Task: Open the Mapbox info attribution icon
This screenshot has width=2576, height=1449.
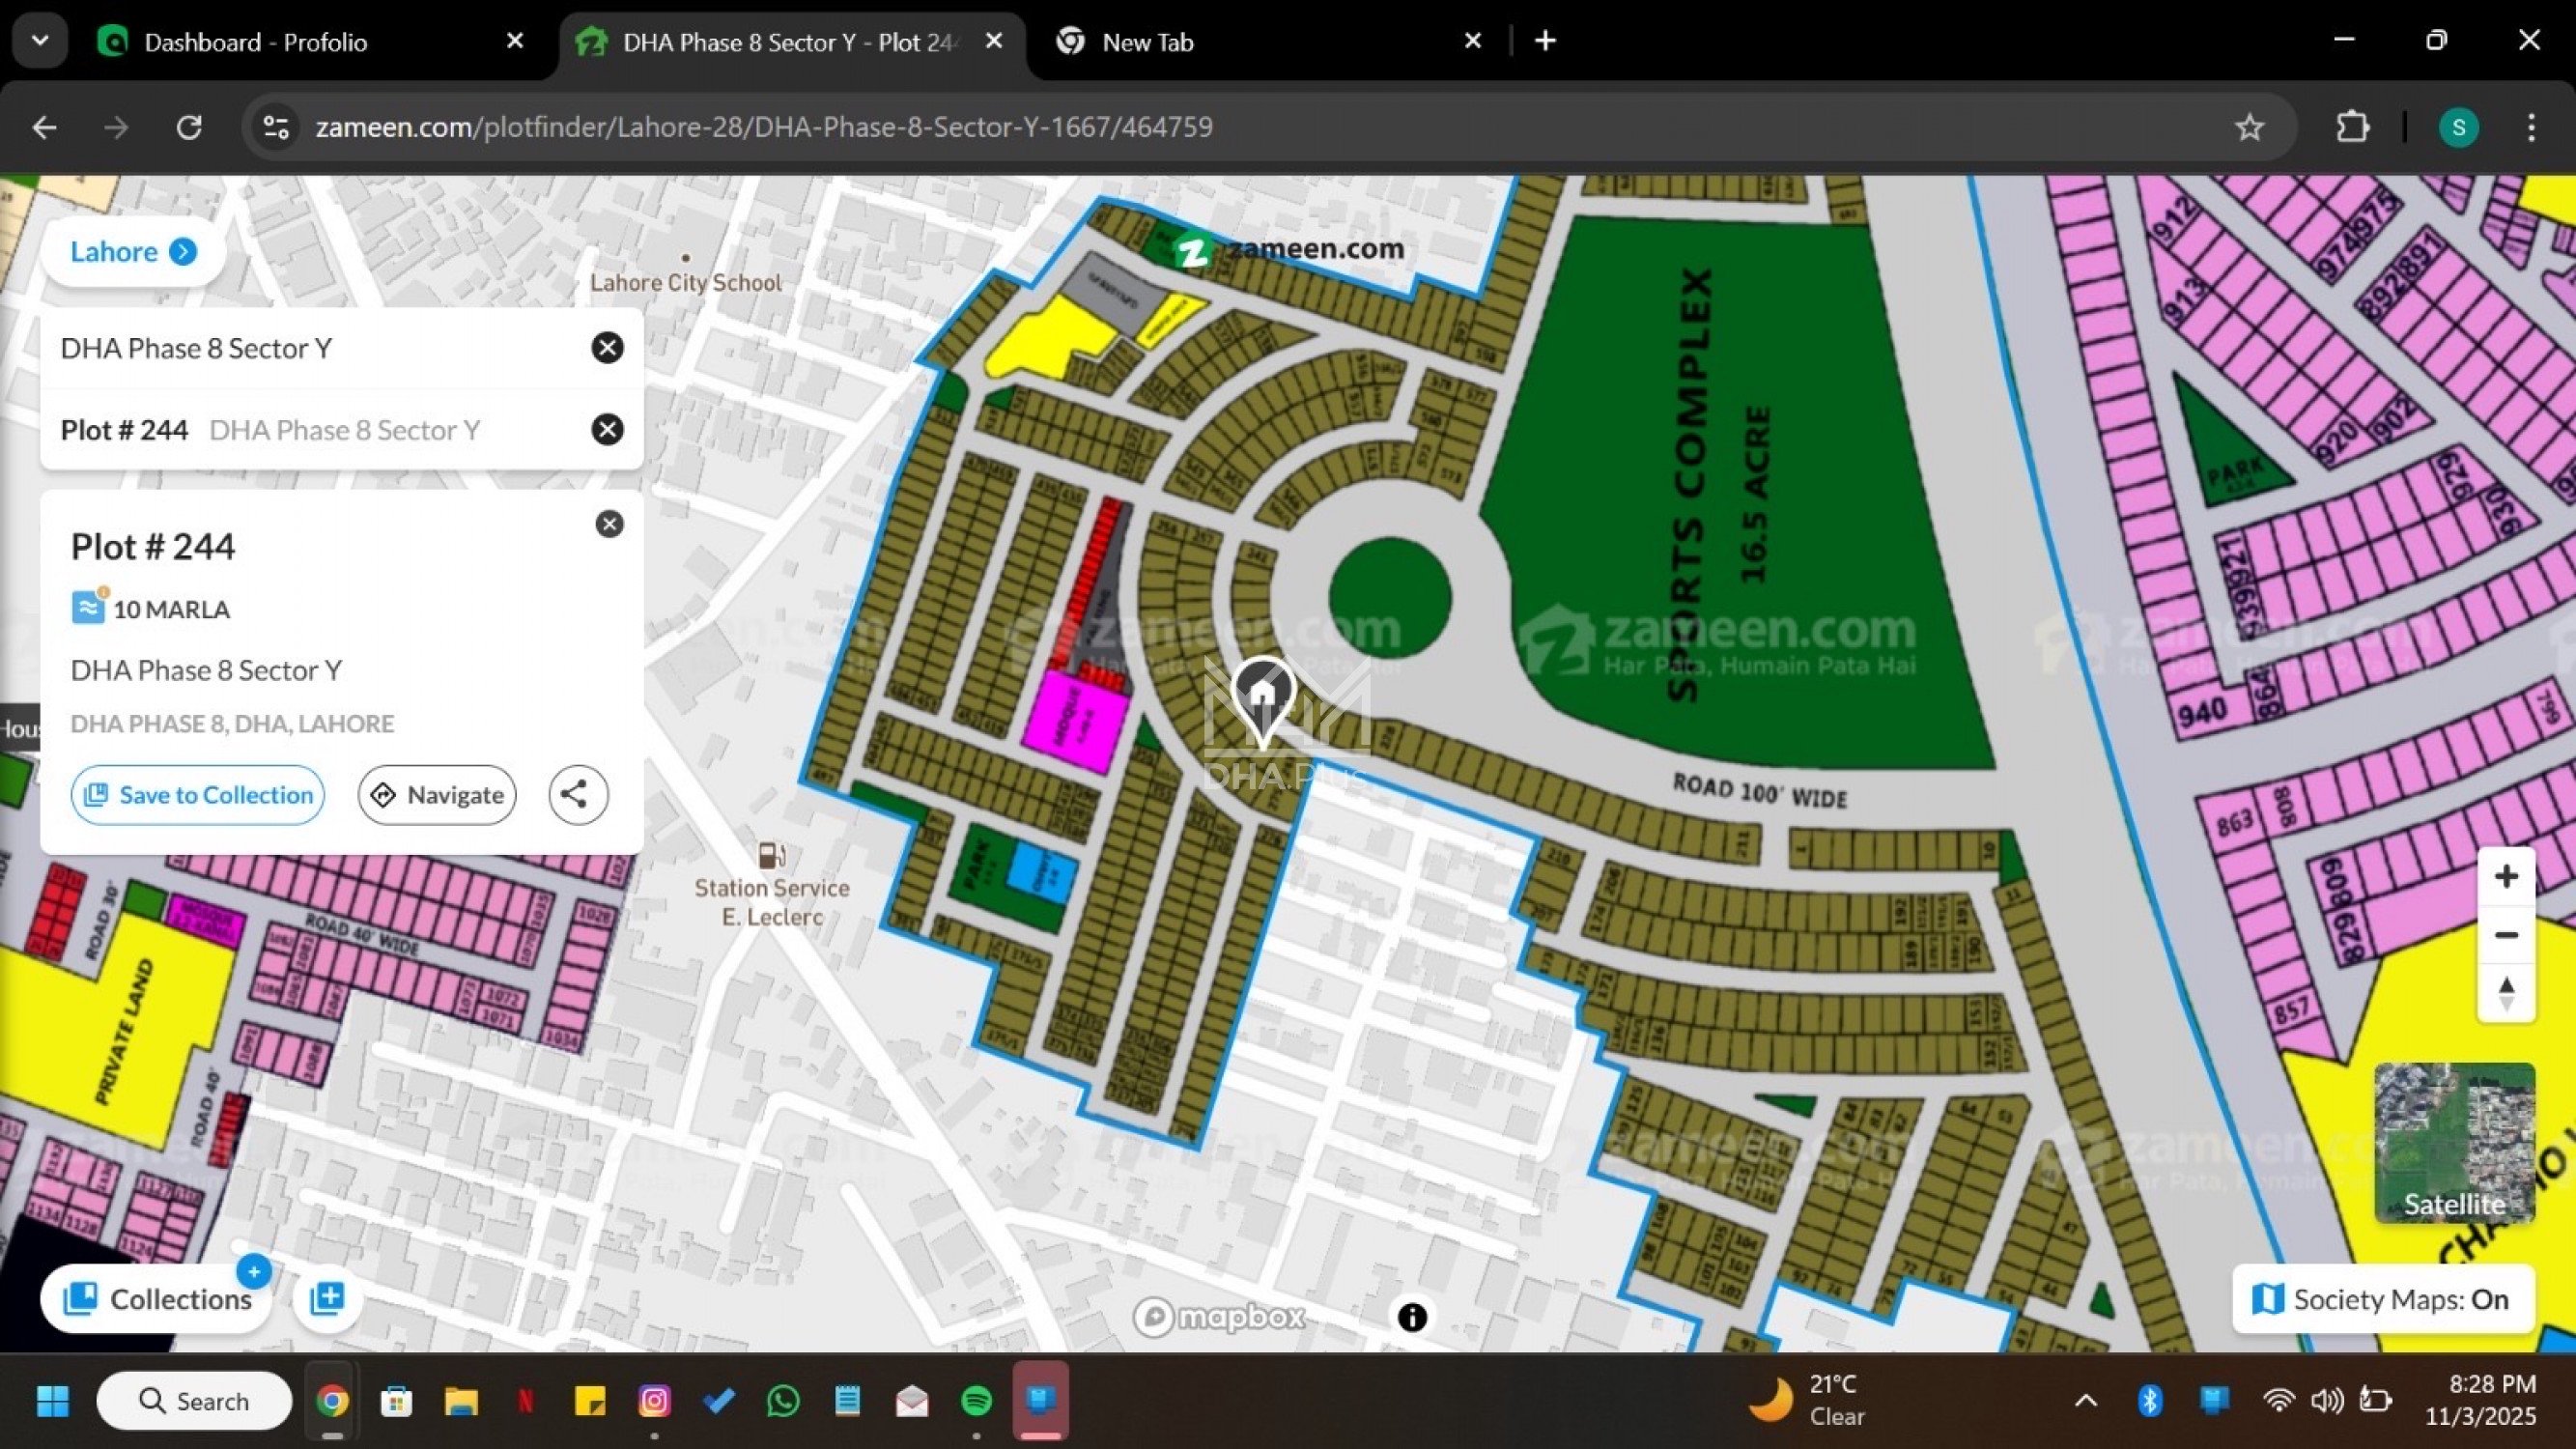Action: pyautogui.click(x=1411, y=1317)
